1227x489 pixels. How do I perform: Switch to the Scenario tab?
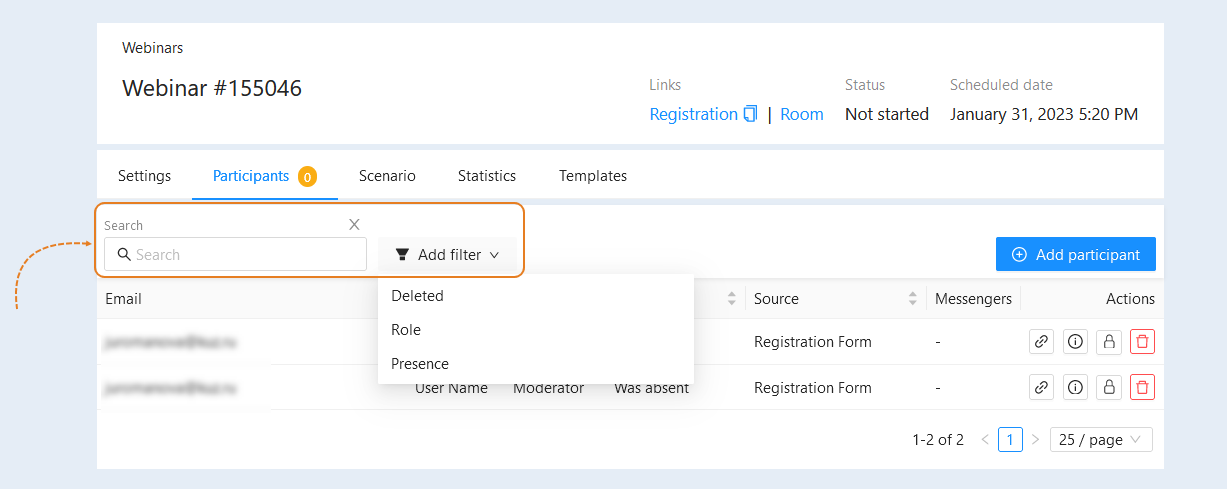387,176
